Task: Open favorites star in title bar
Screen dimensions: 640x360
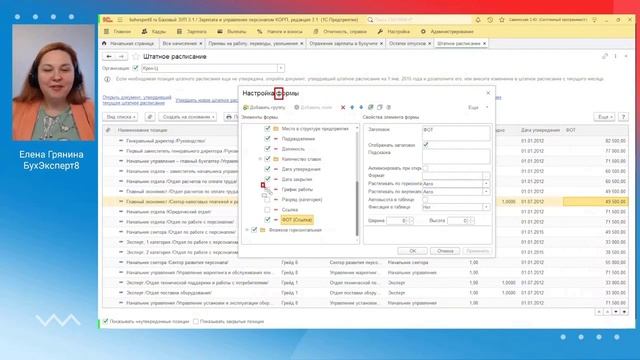Action: point(502,20)
